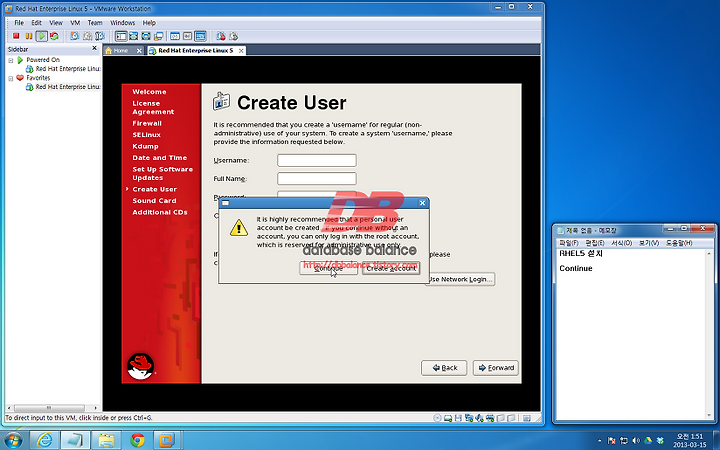
Task: Click the Use Network Login button
Action: coord(461,279)
